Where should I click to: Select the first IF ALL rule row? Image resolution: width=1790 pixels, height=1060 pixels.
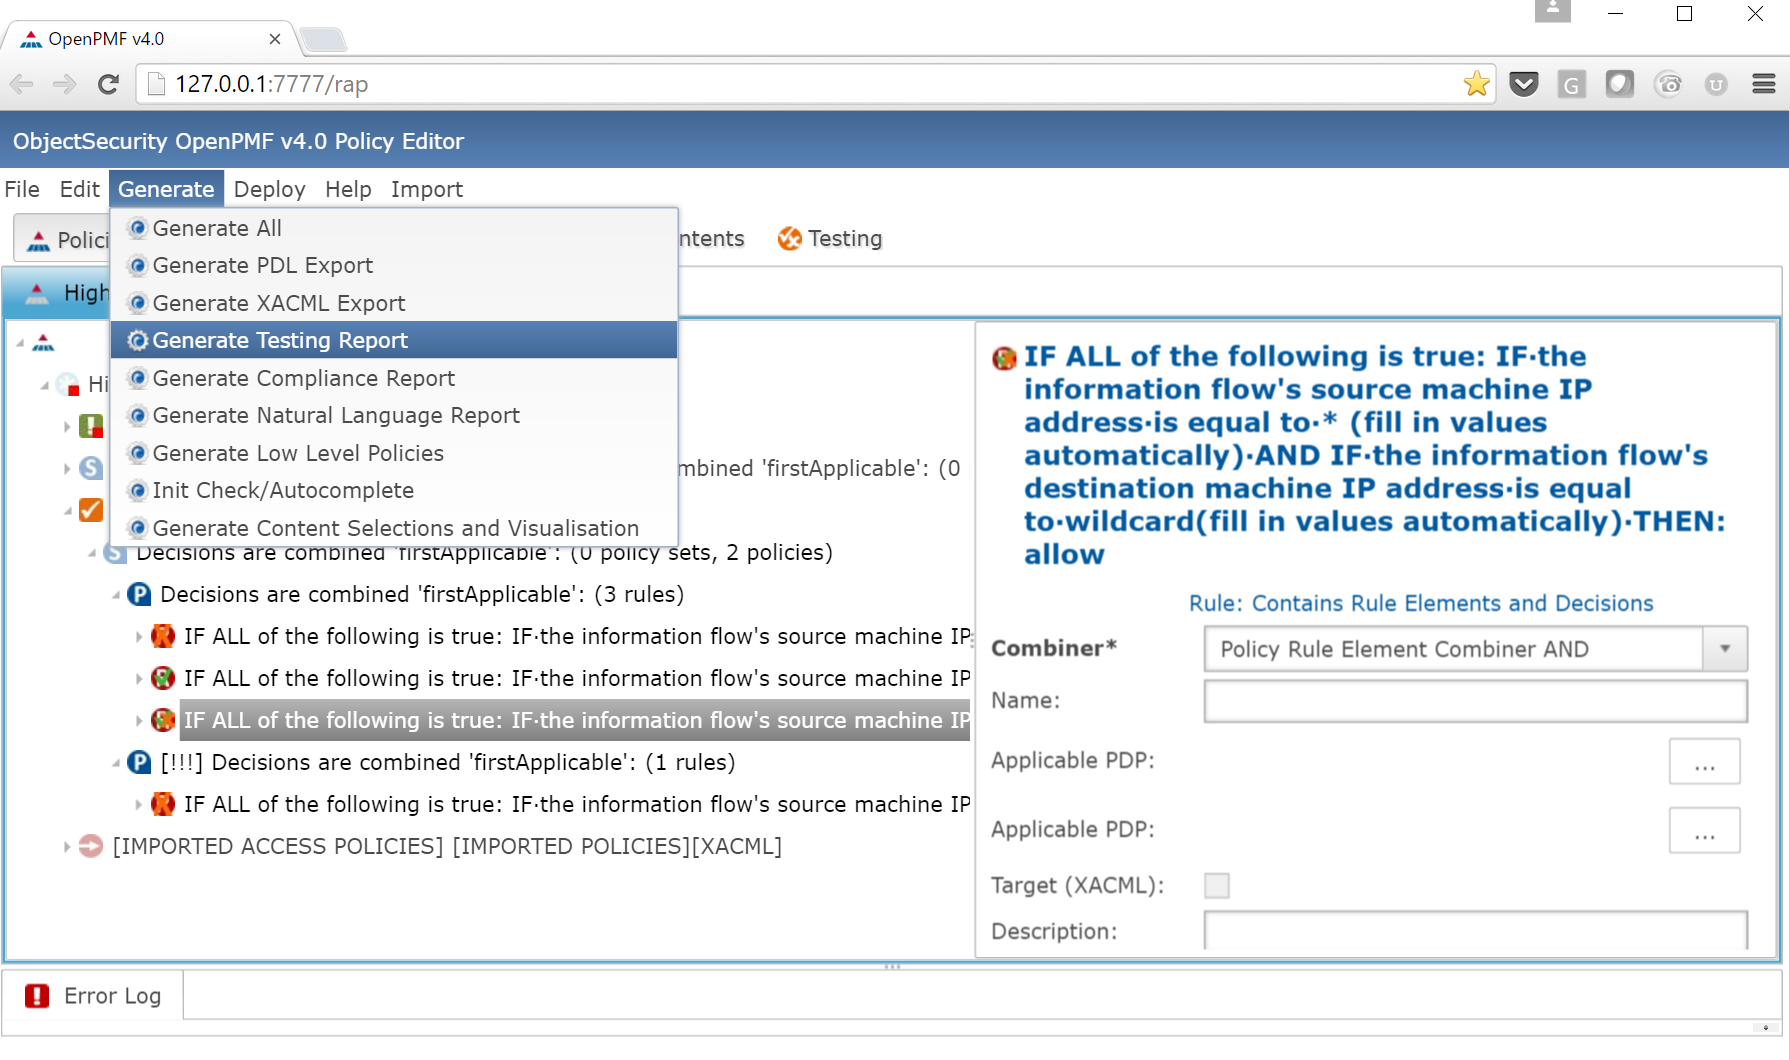[577, 636]
